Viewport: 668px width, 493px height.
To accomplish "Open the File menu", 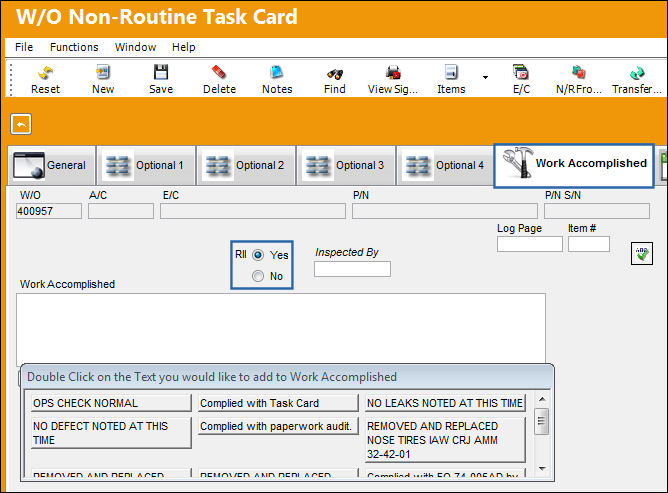I will tap(24, 47).
